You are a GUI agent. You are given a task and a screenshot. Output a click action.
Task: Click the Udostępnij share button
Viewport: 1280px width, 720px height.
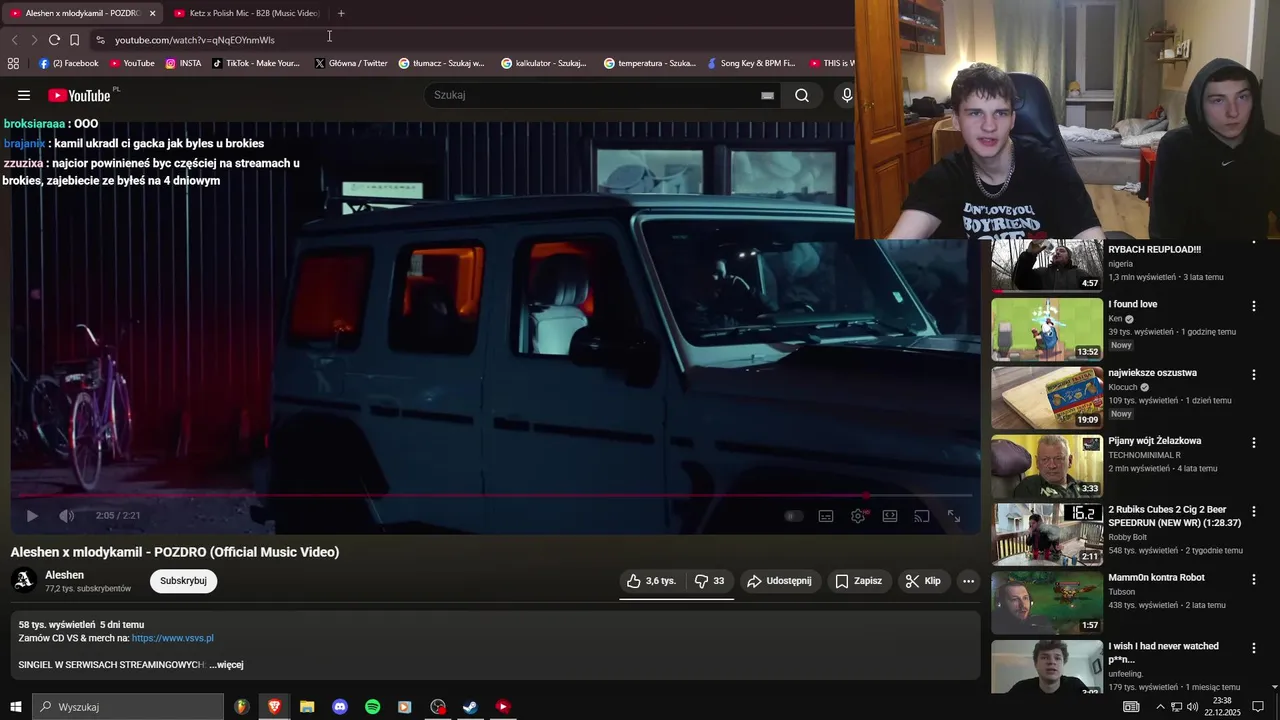[779, 581]
